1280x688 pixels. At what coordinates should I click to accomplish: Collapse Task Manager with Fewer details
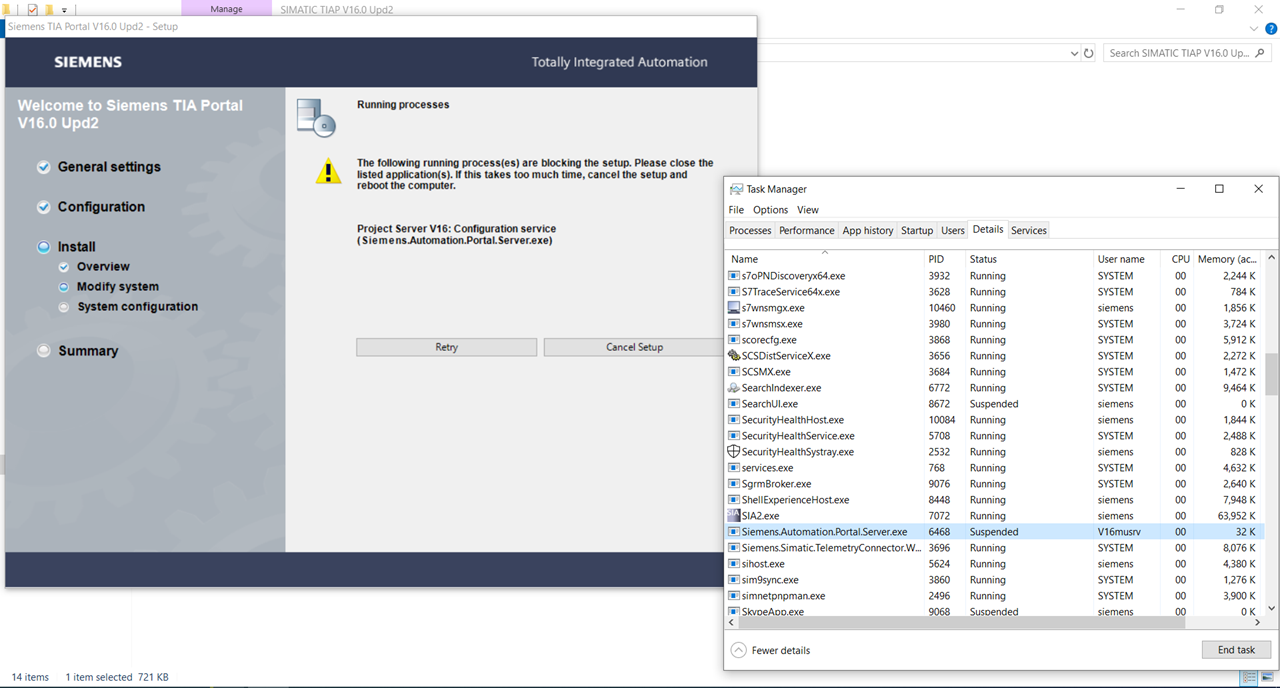point(770,650)
